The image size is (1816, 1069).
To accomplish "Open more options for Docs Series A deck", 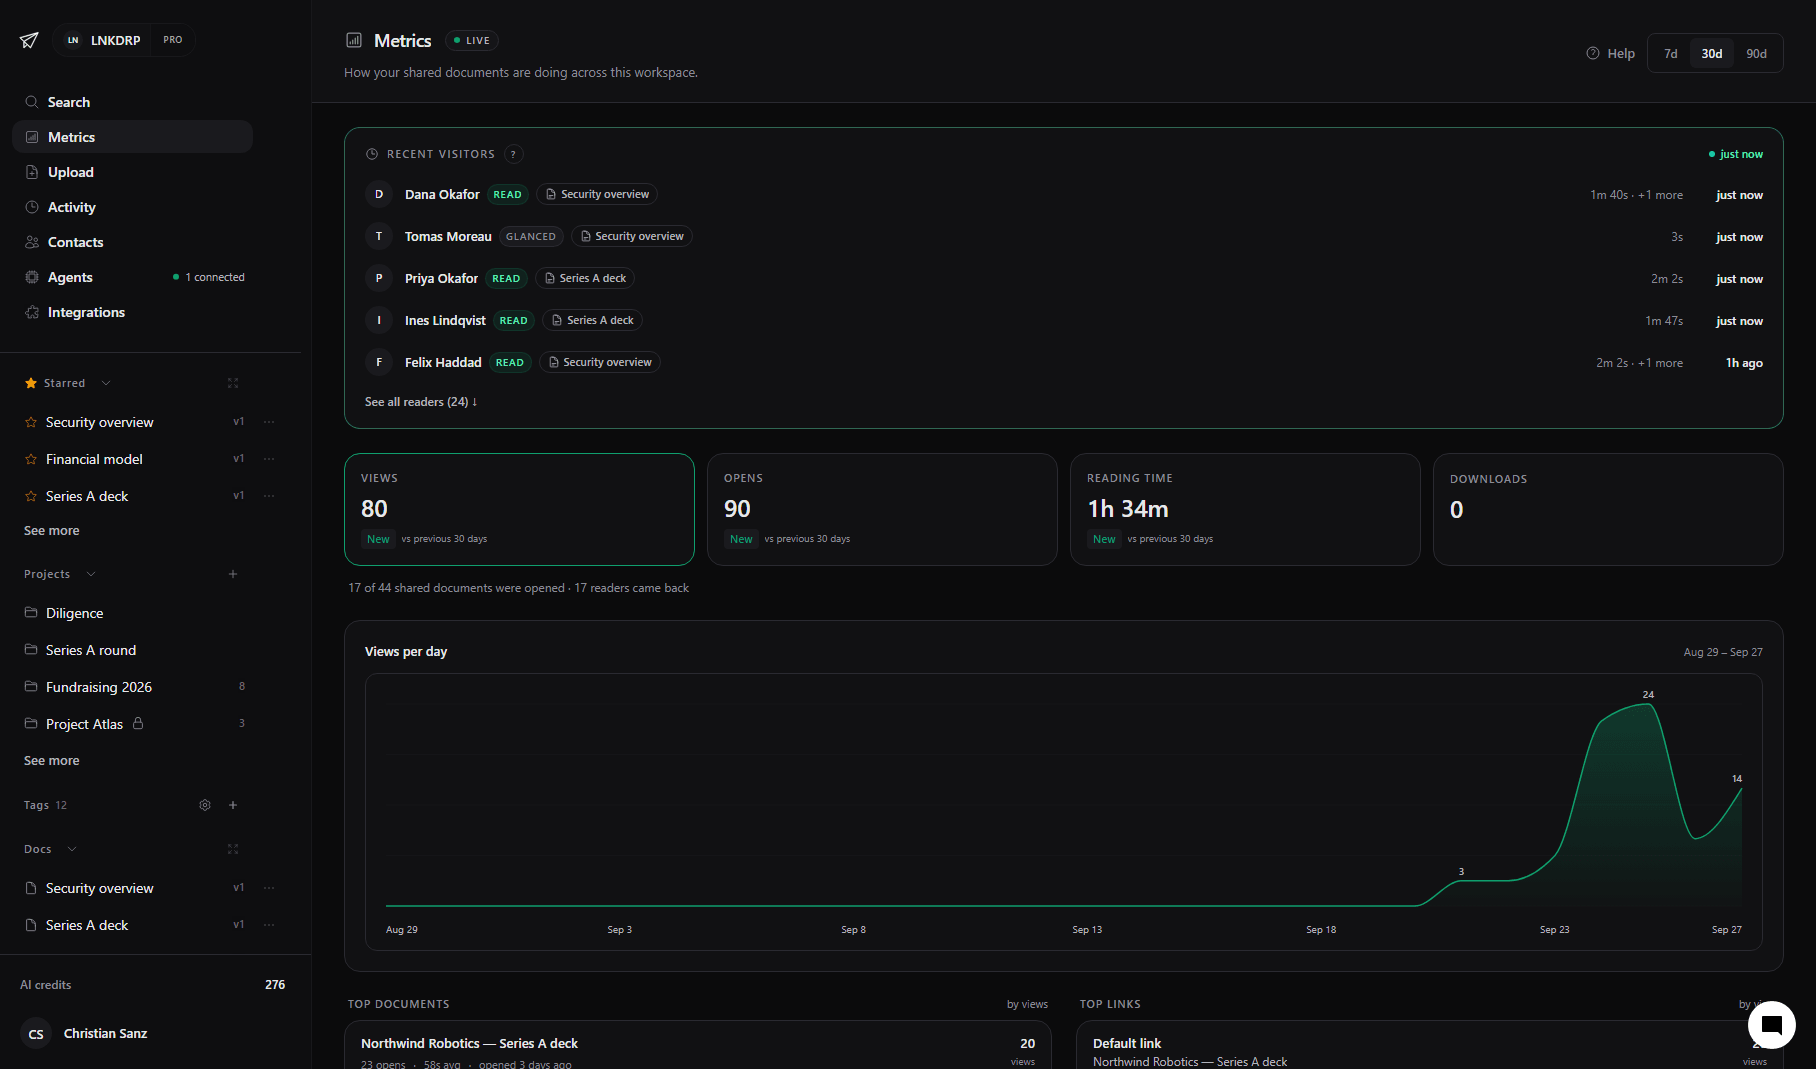I will pos(269,925).
